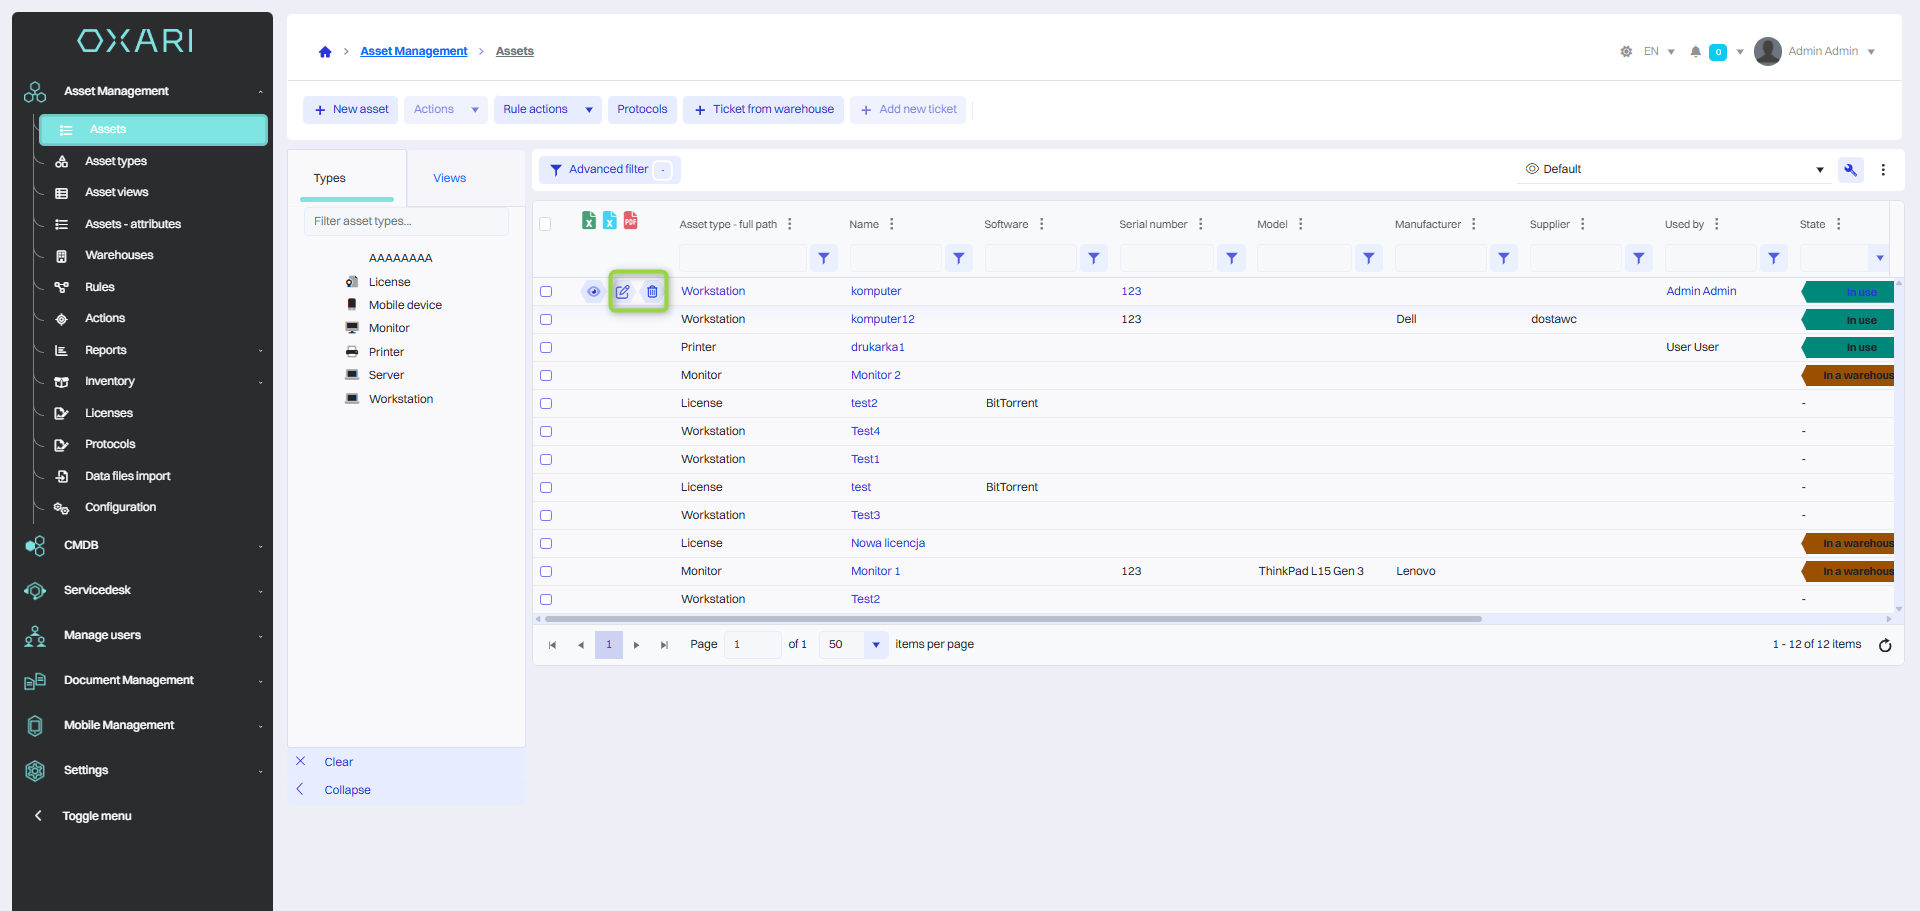Refresh the asset grid
This screenshot has height=911, width=1920.
(1884, 645)
